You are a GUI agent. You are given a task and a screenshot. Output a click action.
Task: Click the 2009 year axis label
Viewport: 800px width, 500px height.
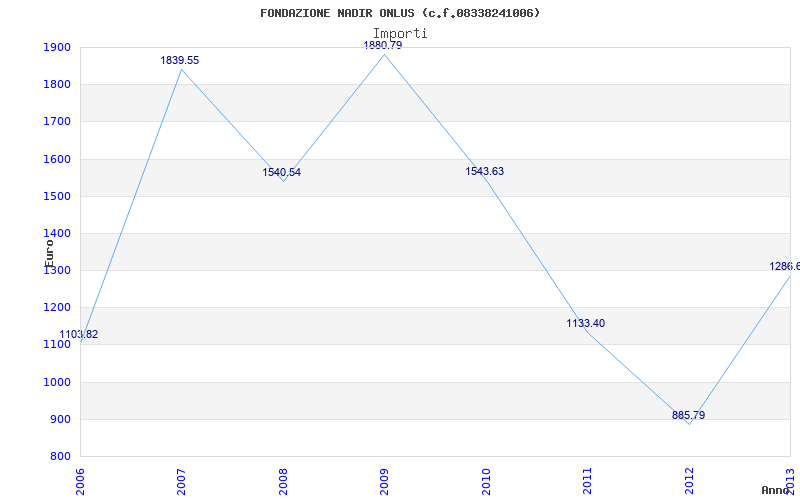coord(384,481)
